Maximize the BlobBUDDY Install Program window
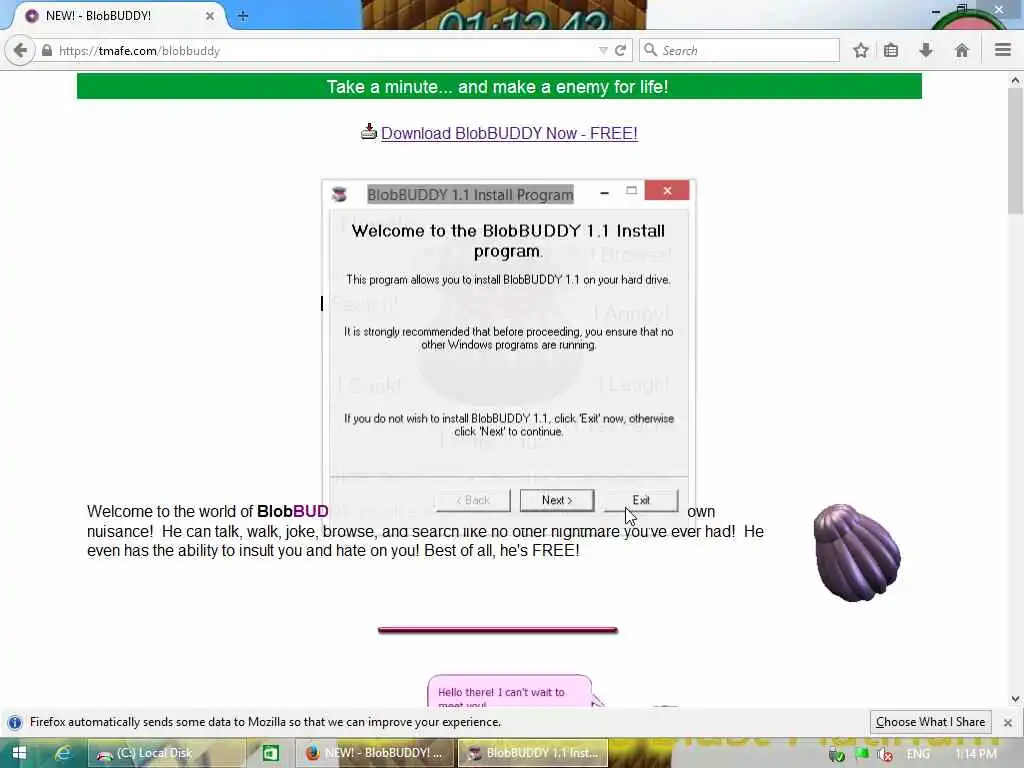Image resolution: width=1024 pixels, height=768 pixels. coord(631,191)
